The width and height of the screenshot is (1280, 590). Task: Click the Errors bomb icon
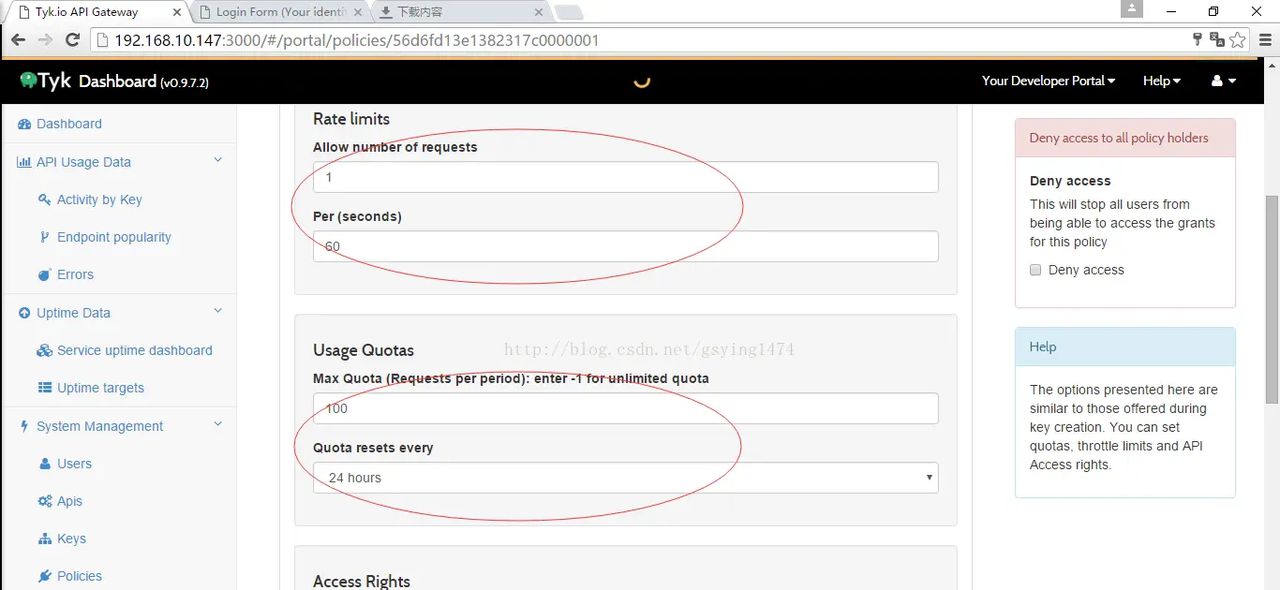(44, 275)
